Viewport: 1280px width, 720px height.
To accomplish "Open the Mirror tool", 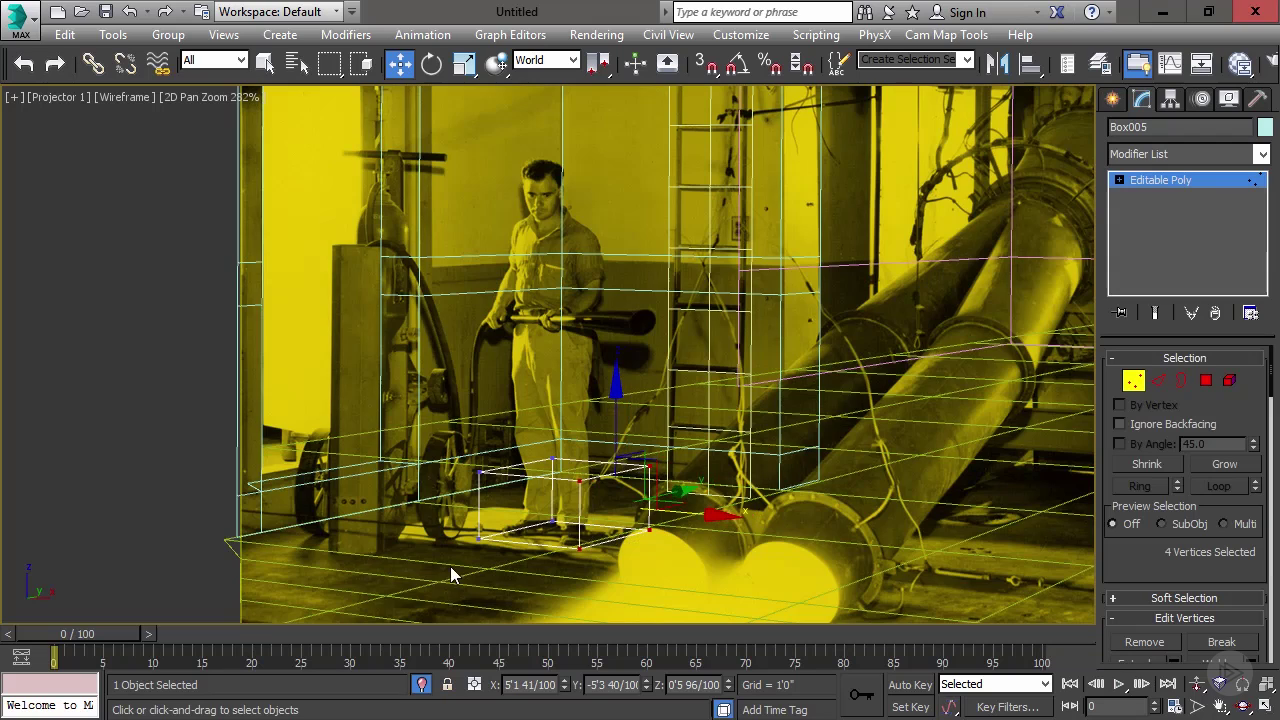I will pos(997,64).
